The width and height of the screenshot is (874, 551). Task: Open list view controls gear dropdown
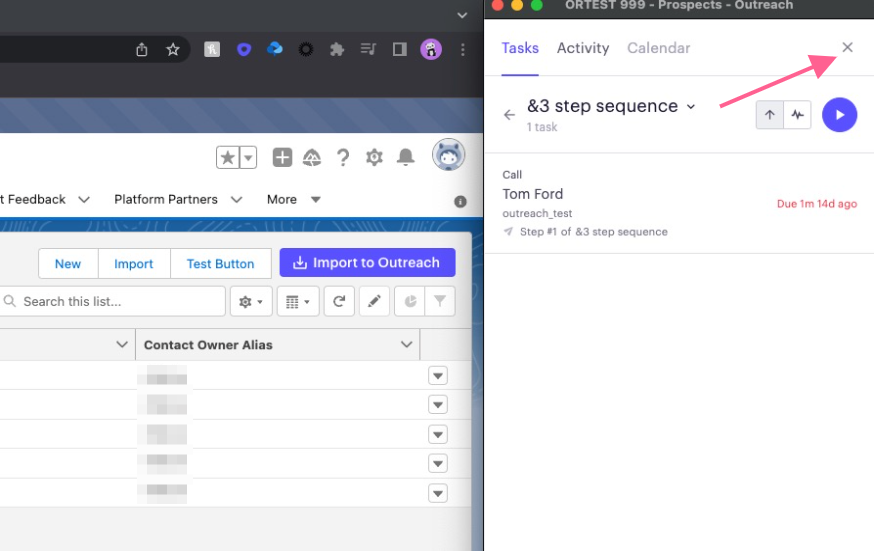(x=250, y=301)
